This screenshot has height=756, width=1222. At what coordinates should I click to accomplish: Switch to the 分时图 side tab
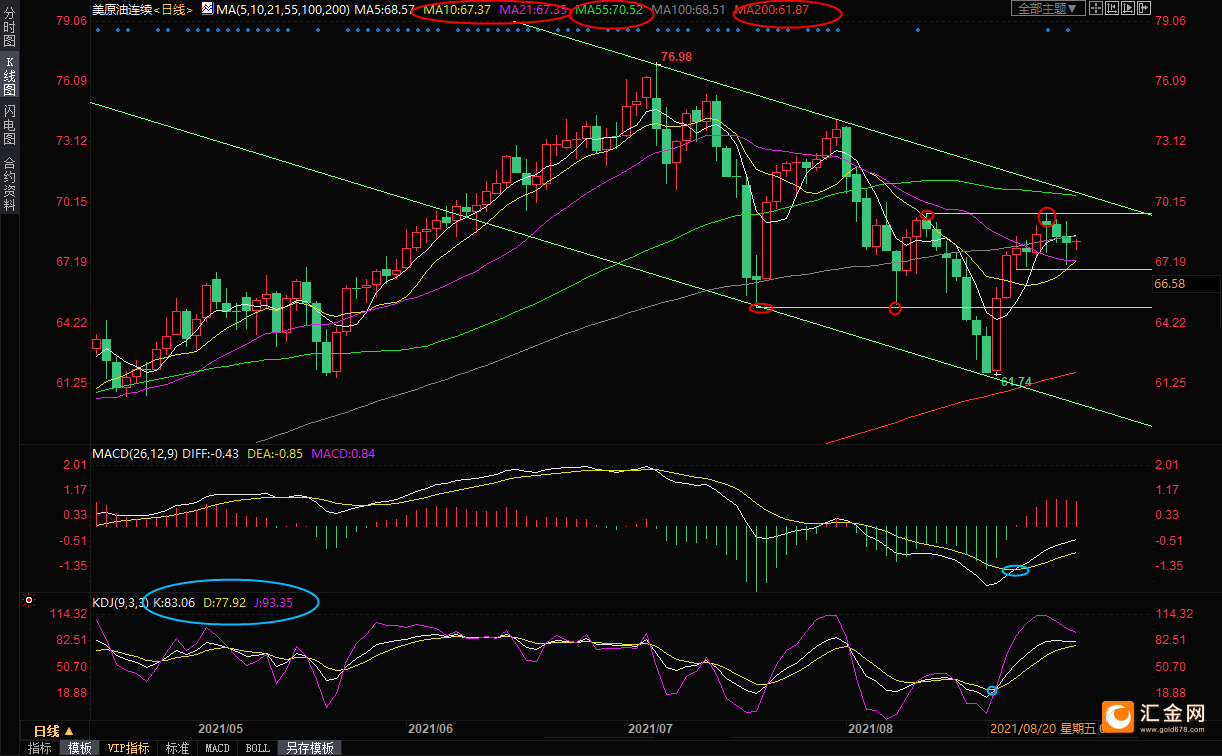[x=9, y=26]
